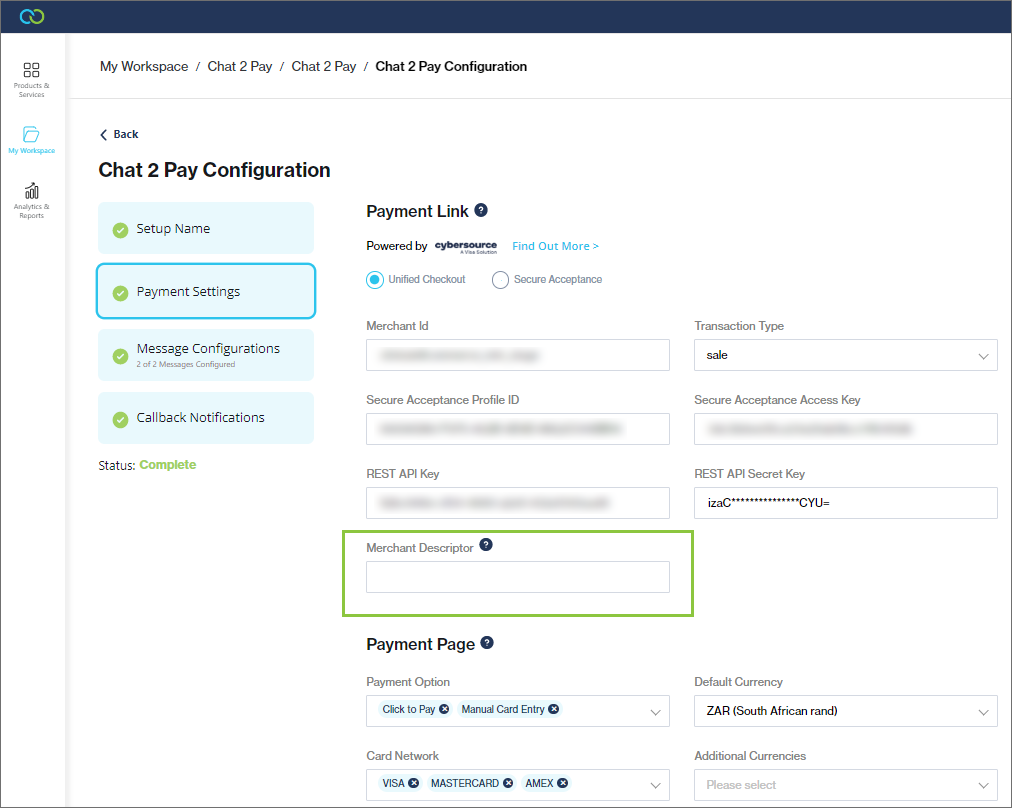Image resolution: width=1012 pixels, height=808 pixels.
Task: Click the Merchant Descriptor input field
Action: point(517,577)
